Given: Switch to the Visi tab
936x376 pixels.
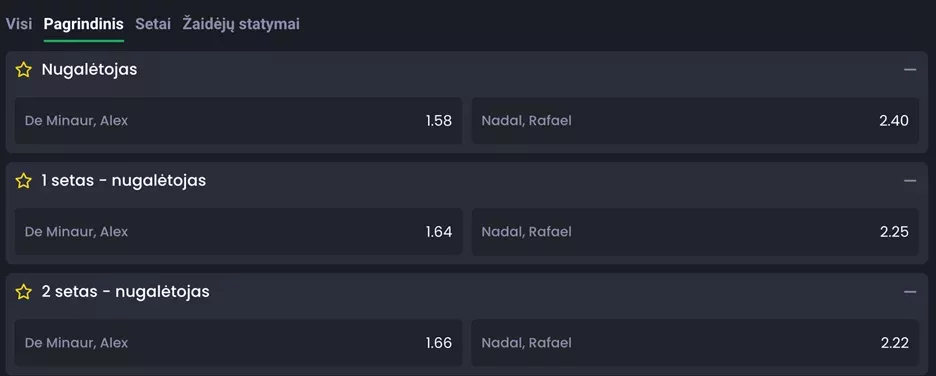Looking at the screenshot, I should click(x=19, y=24).
